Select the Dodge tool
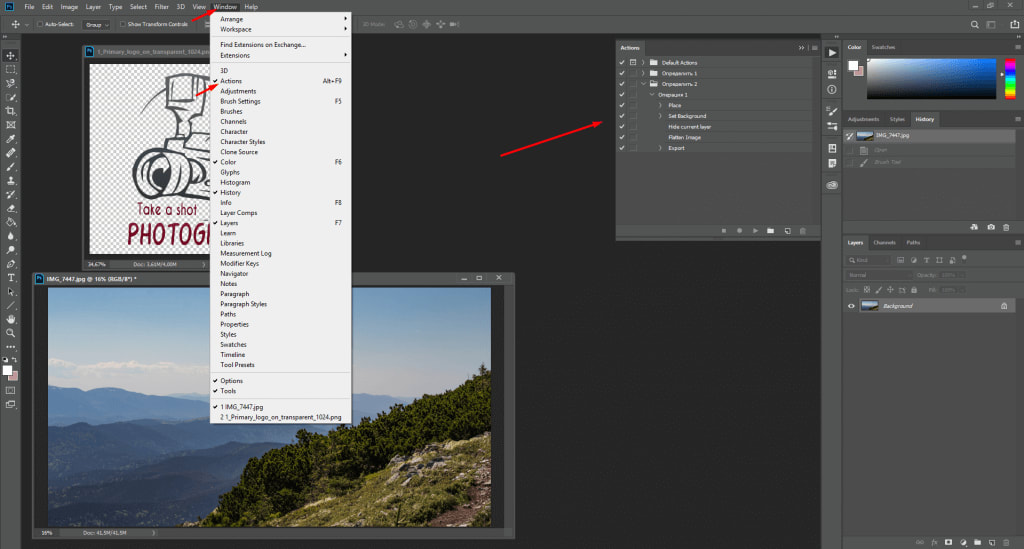The width and height of the screenshot is (1024, 549). (10, 250)
